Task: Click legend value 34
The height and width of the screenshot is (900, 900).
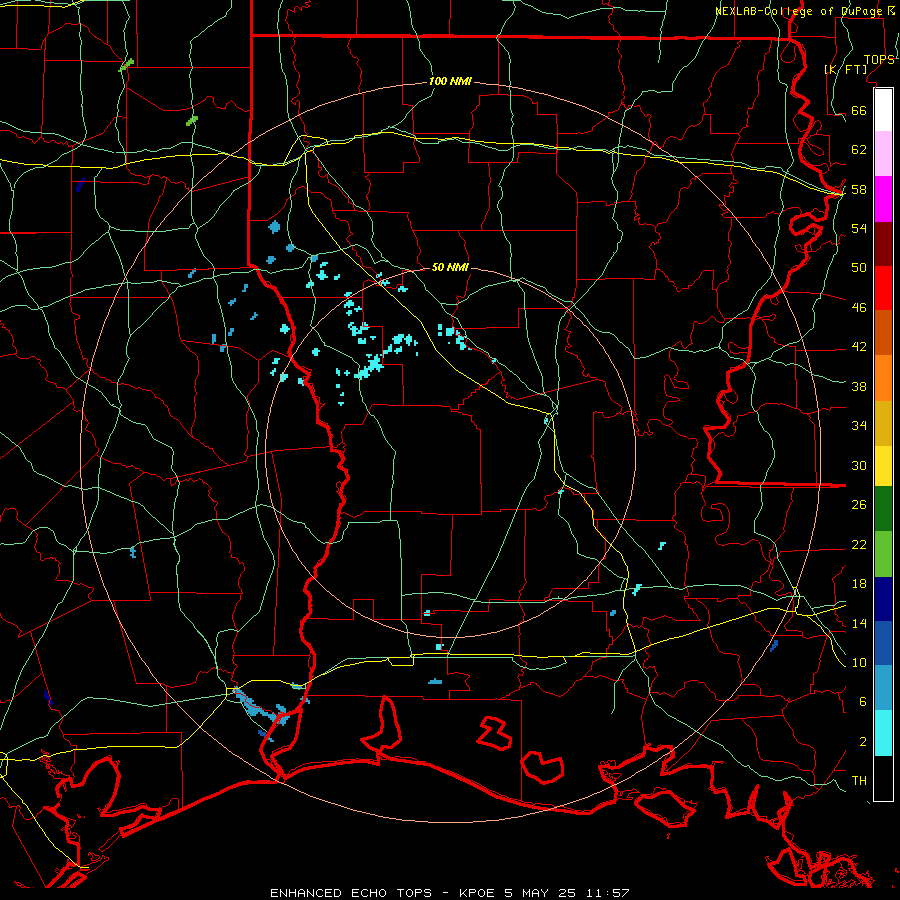Action: coord(859,425)
